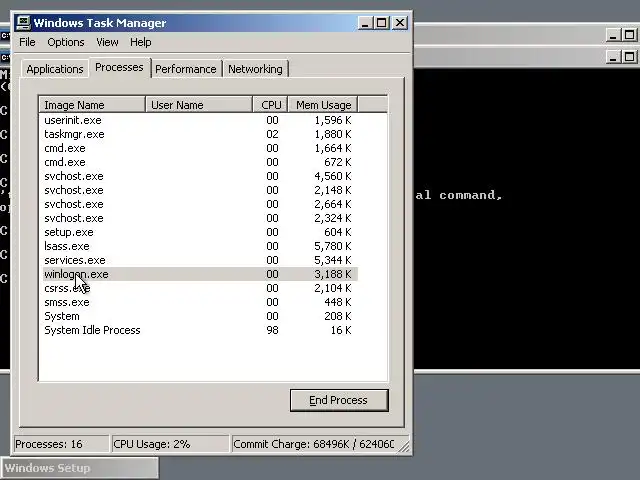Click the End Process button
Viewport: 640px width, 480px height.
point(339,400)
